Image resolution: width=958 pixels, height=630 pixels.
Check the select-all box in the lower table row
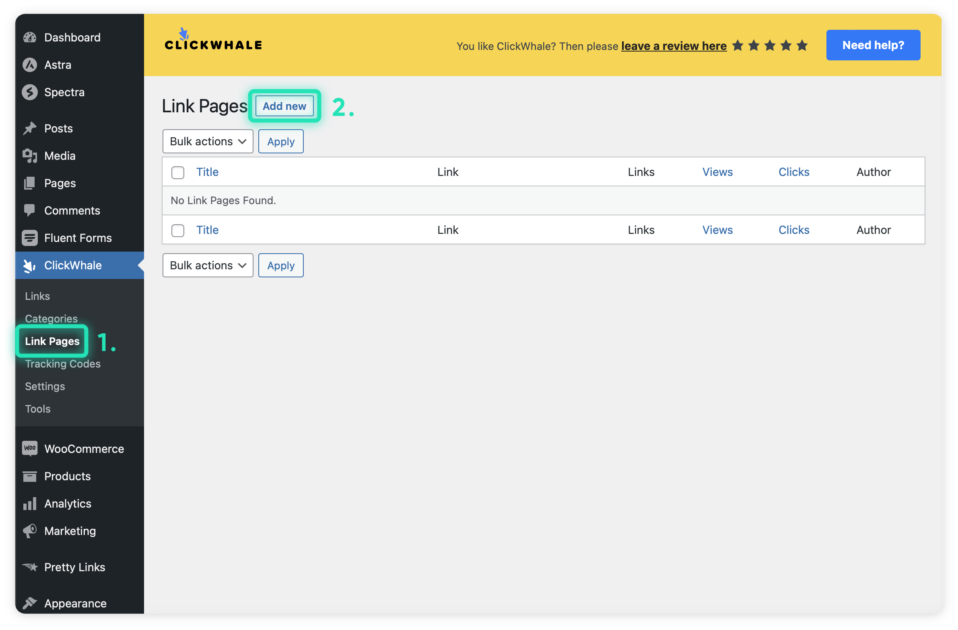177,229
